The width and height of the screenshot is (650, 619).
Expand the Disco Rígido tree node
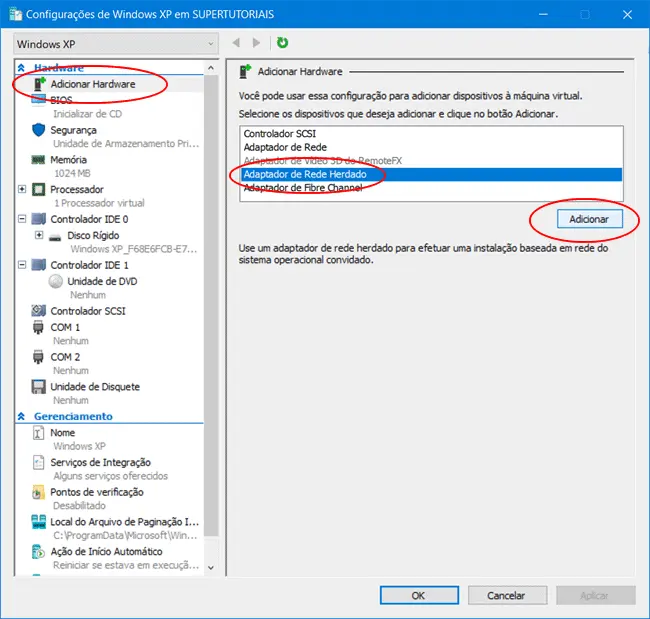(x=39, y=235)
